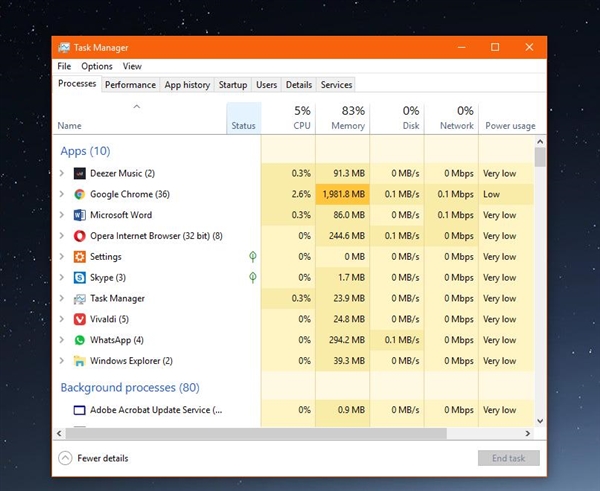Collapse view with Fewer details
Viewport: 600px width, 491px height.
(94, 458)
